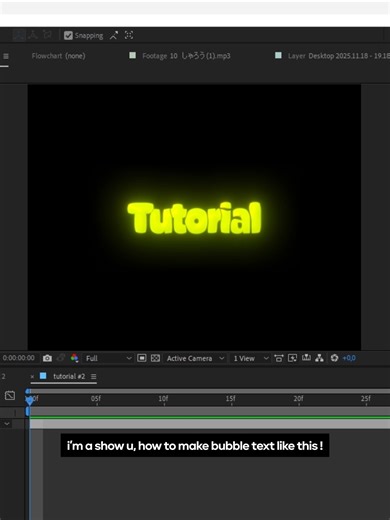This screenshot has height=520, width=390.
Task: Click the 25f mark on time ruler
Action: click(366, 398)
